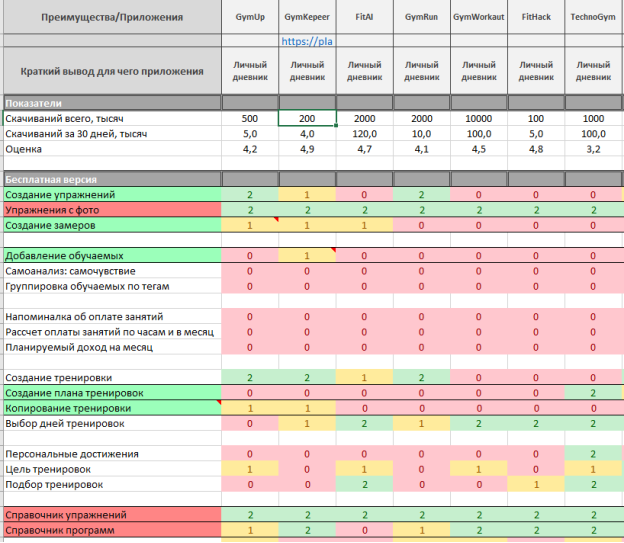The width and height of the screenshot is (624, 543).
Task: Click the Преимущества/Приложения header cell
Action: pyautogui.click(x=112, y=17)
